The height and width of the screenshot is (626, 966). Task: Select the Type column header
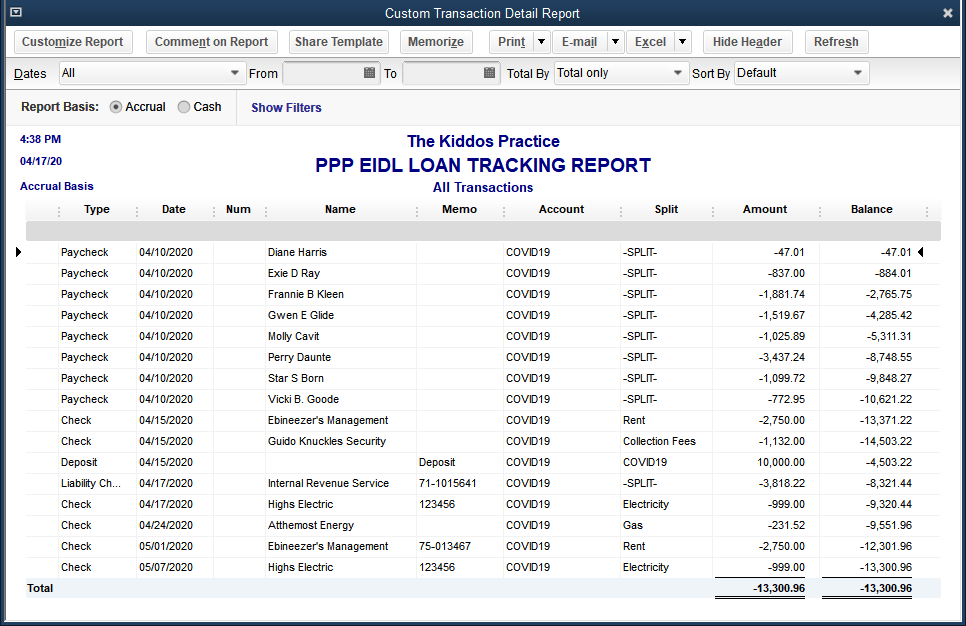(97, 209)
